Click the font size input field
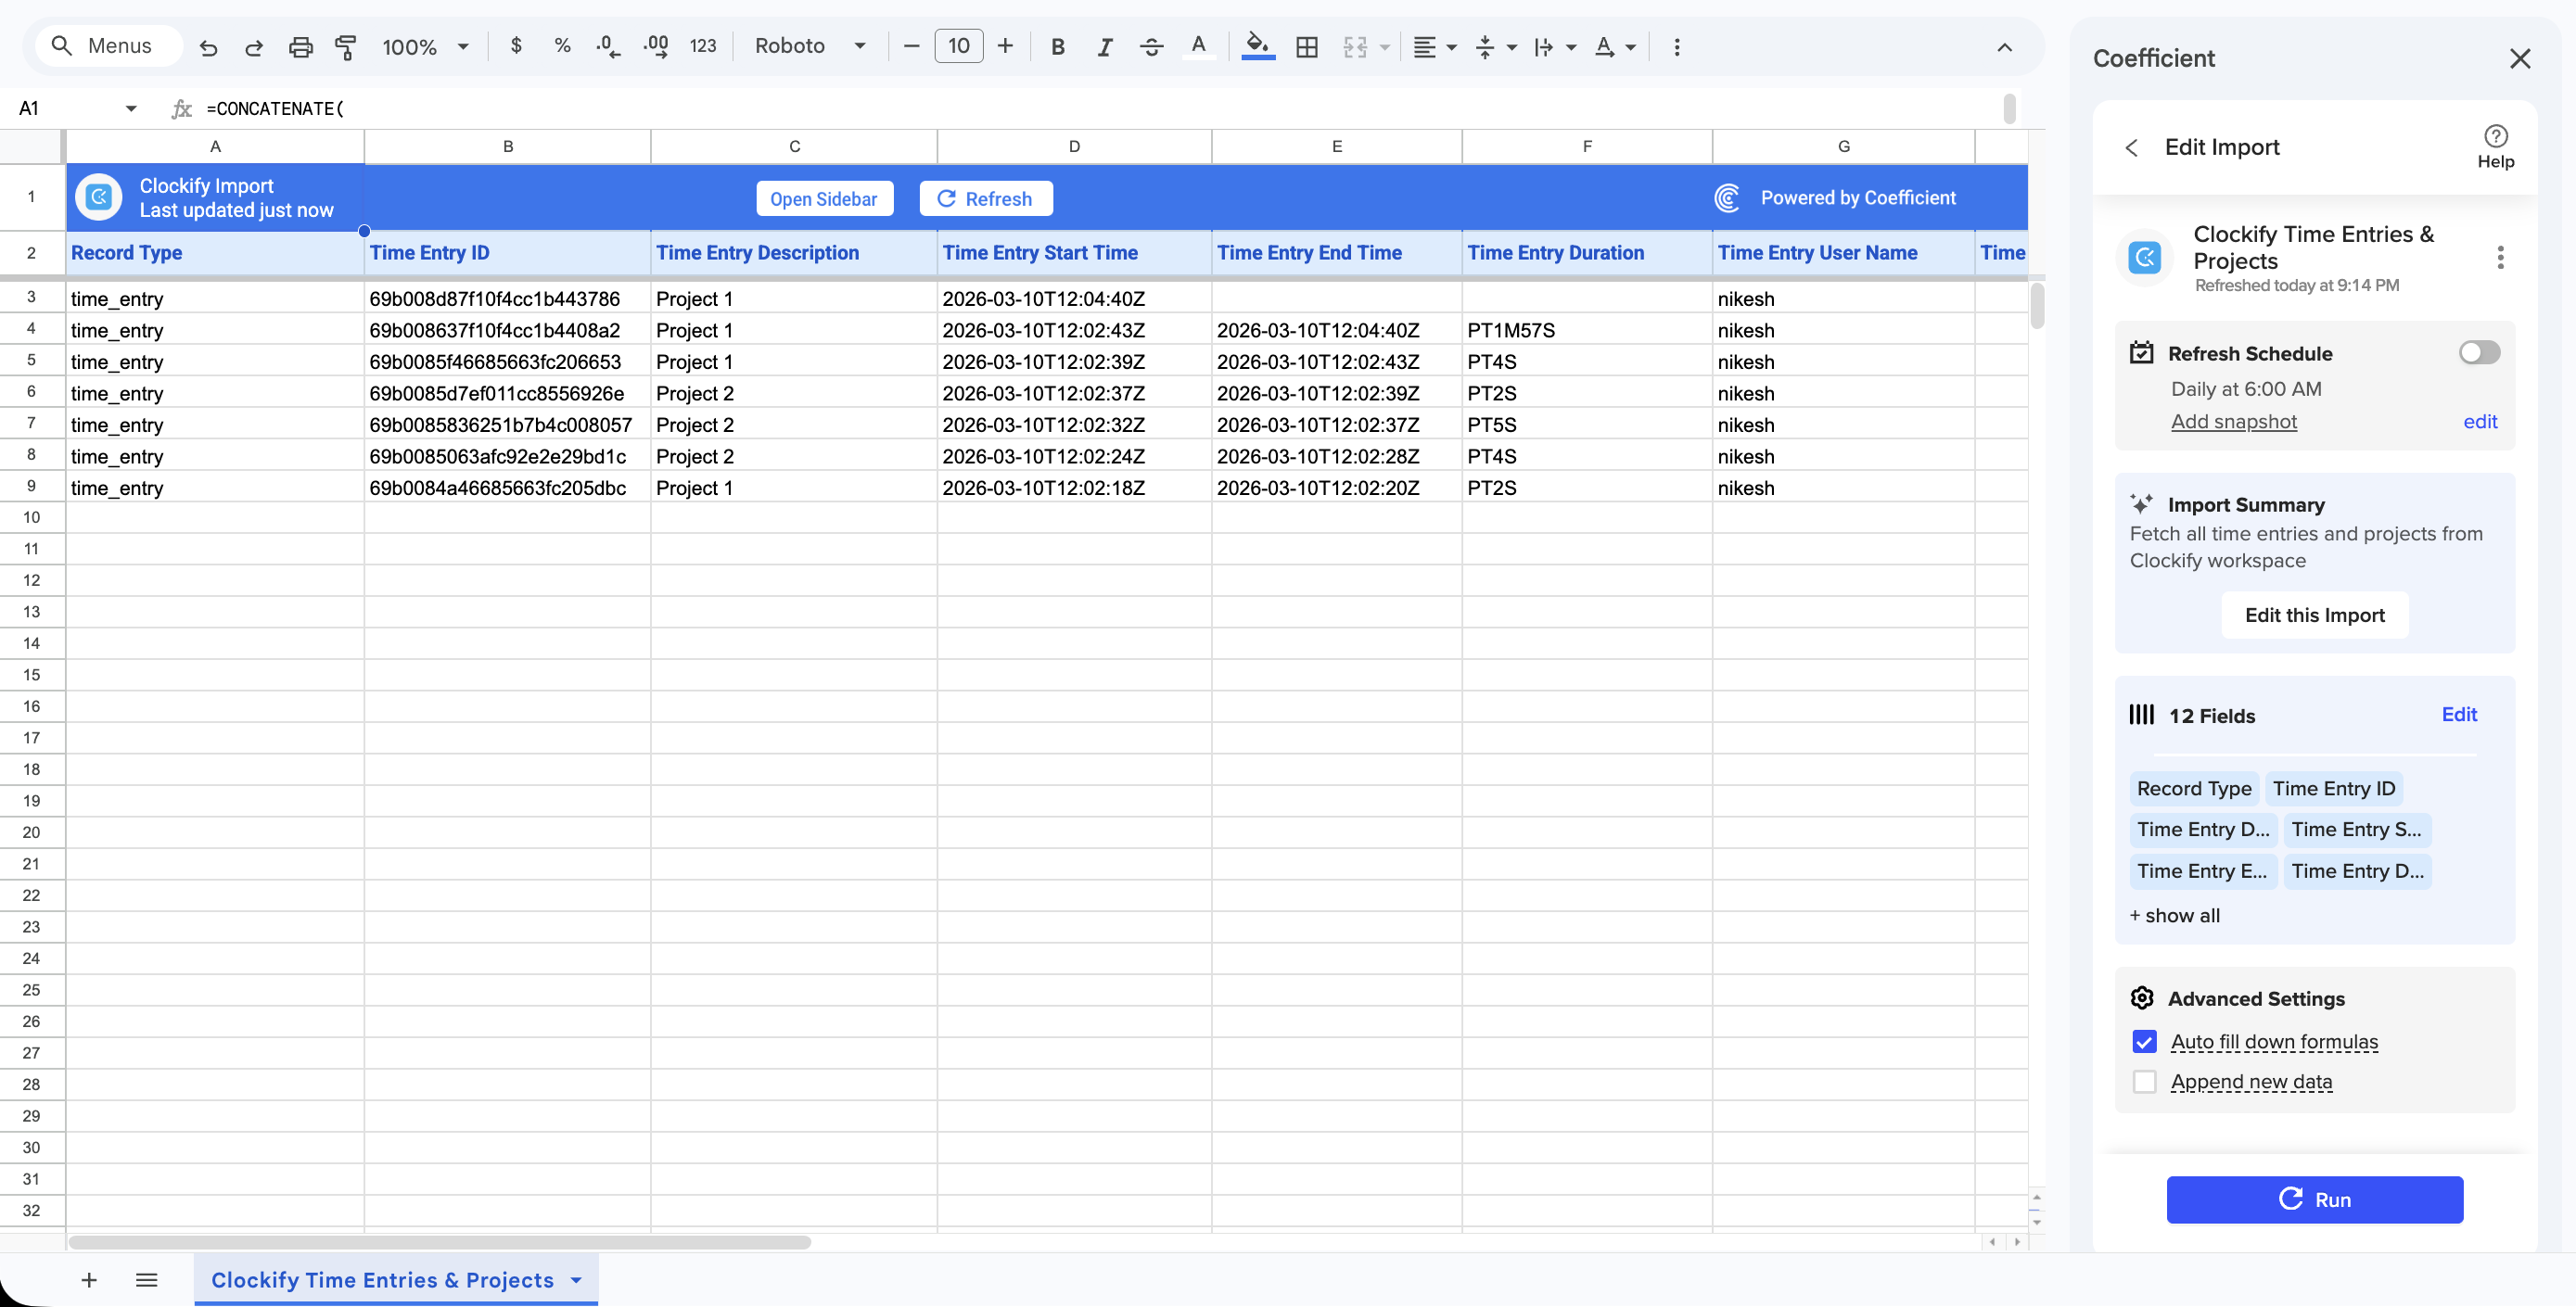Screen dimensions: 2576x1307 pos(957,47)
